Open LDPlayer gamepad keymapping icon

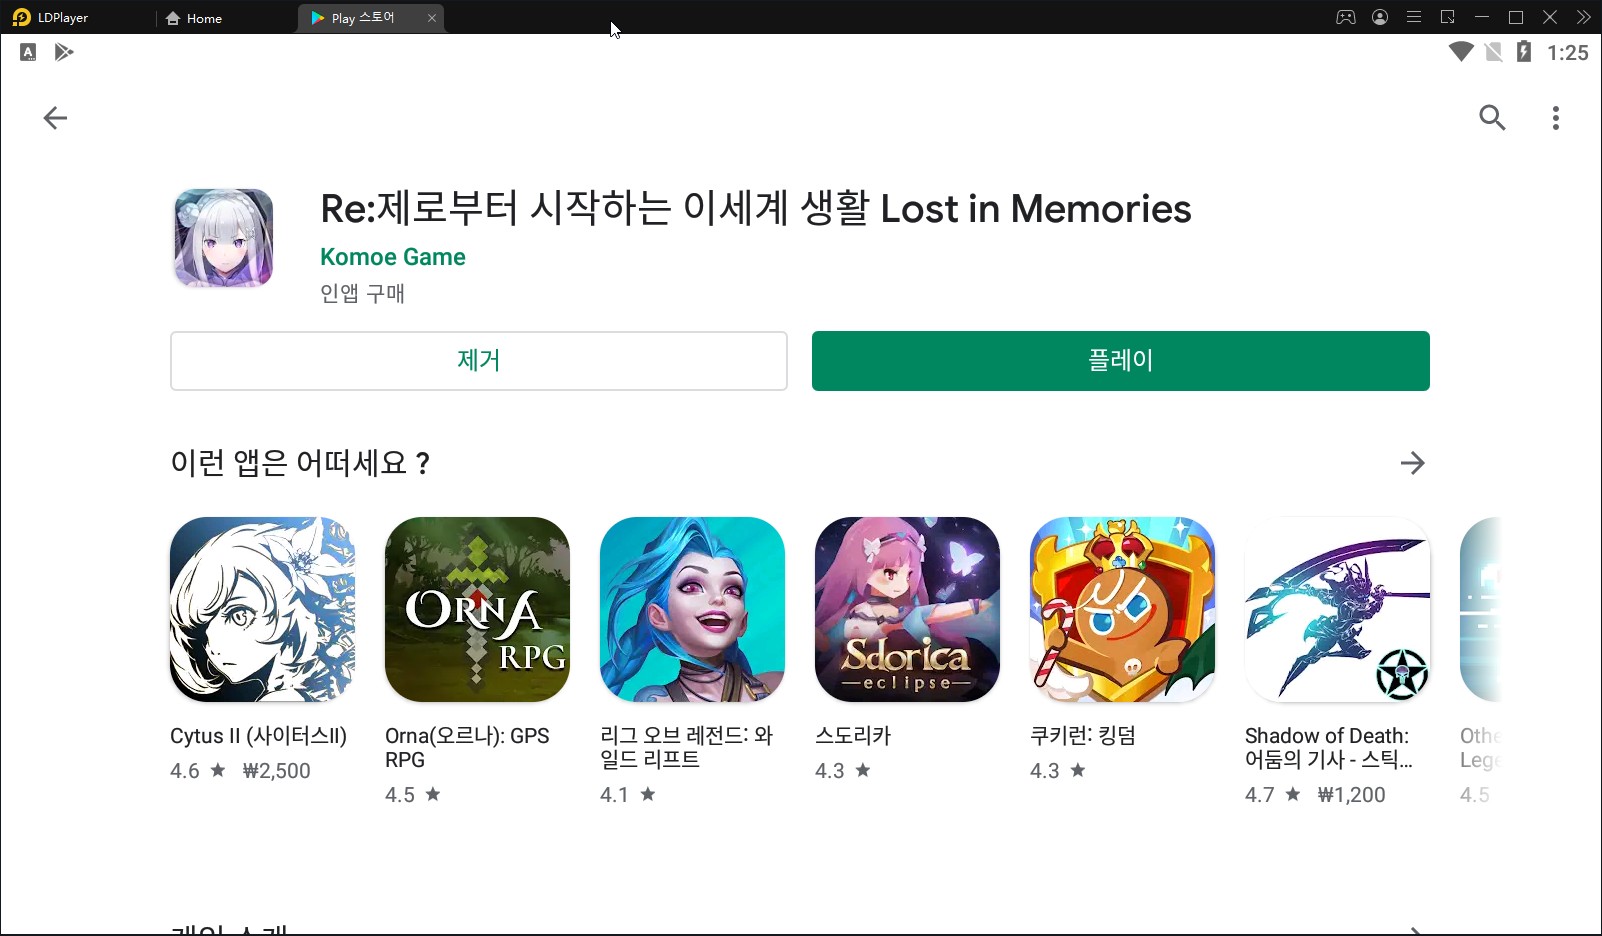click(x=1346, y=17)
